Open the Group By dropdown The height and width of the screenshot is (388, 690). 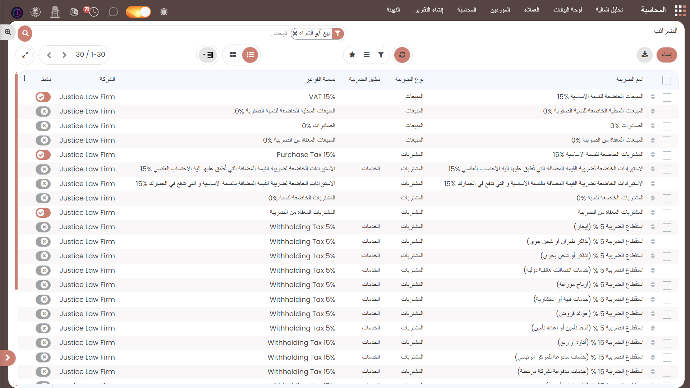point(367,55)
